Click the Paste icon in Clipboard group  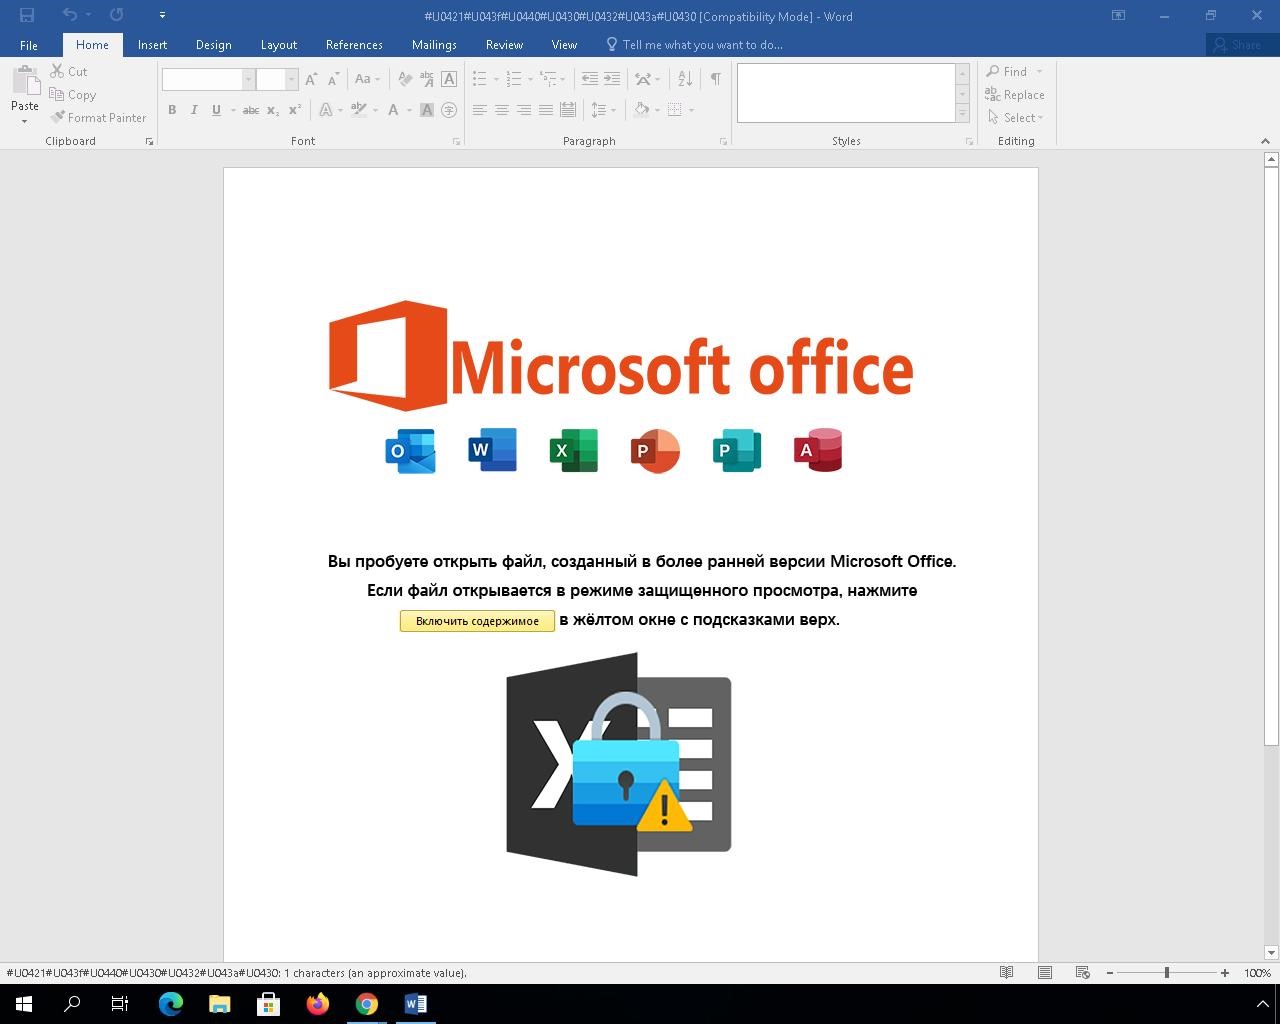[x=25, y=82]
